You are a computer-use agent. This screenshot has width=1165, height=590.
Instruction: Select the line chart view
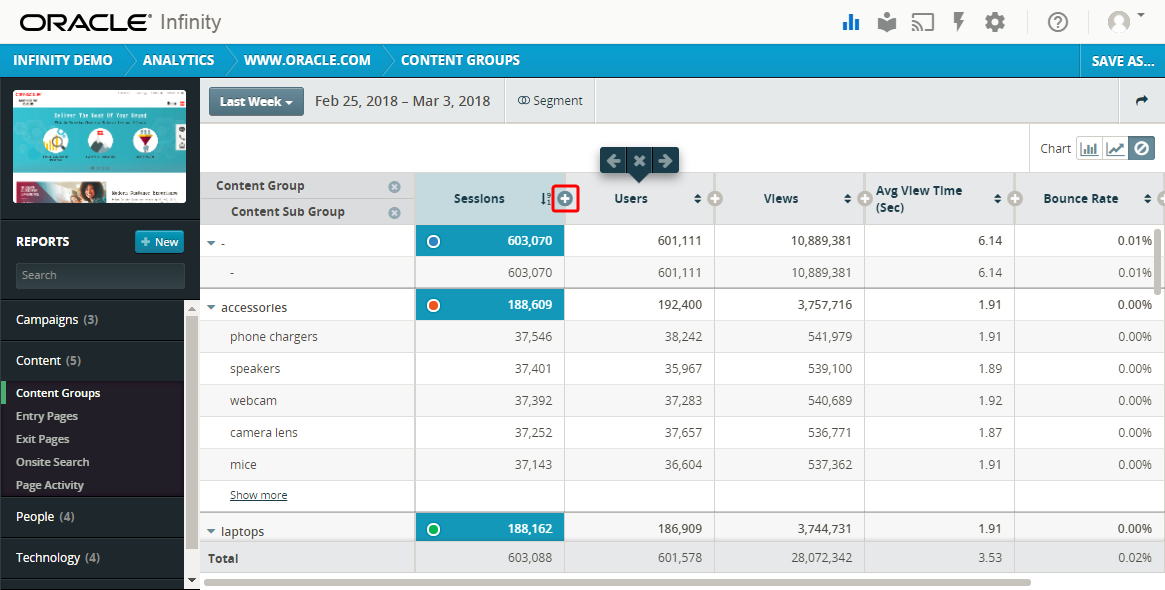[1115, 149]
